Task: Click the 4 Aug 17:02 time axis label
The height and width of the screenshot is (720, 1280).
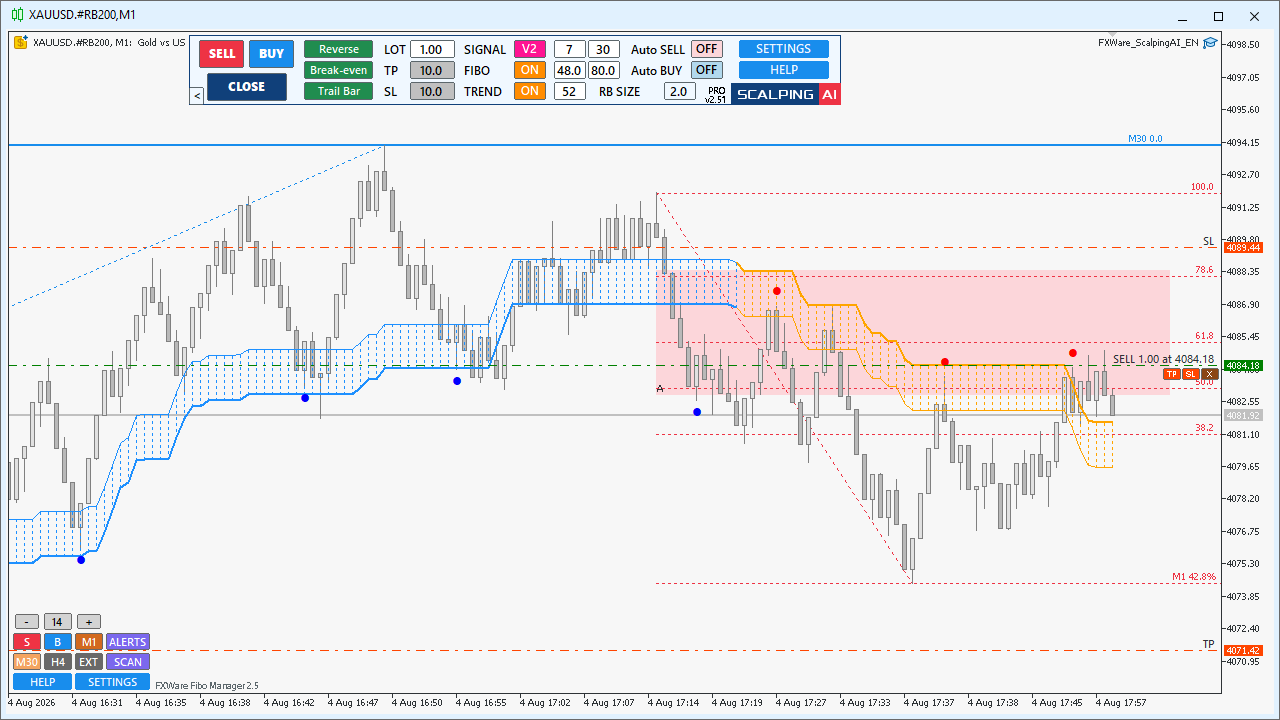Action: (545, 703)
